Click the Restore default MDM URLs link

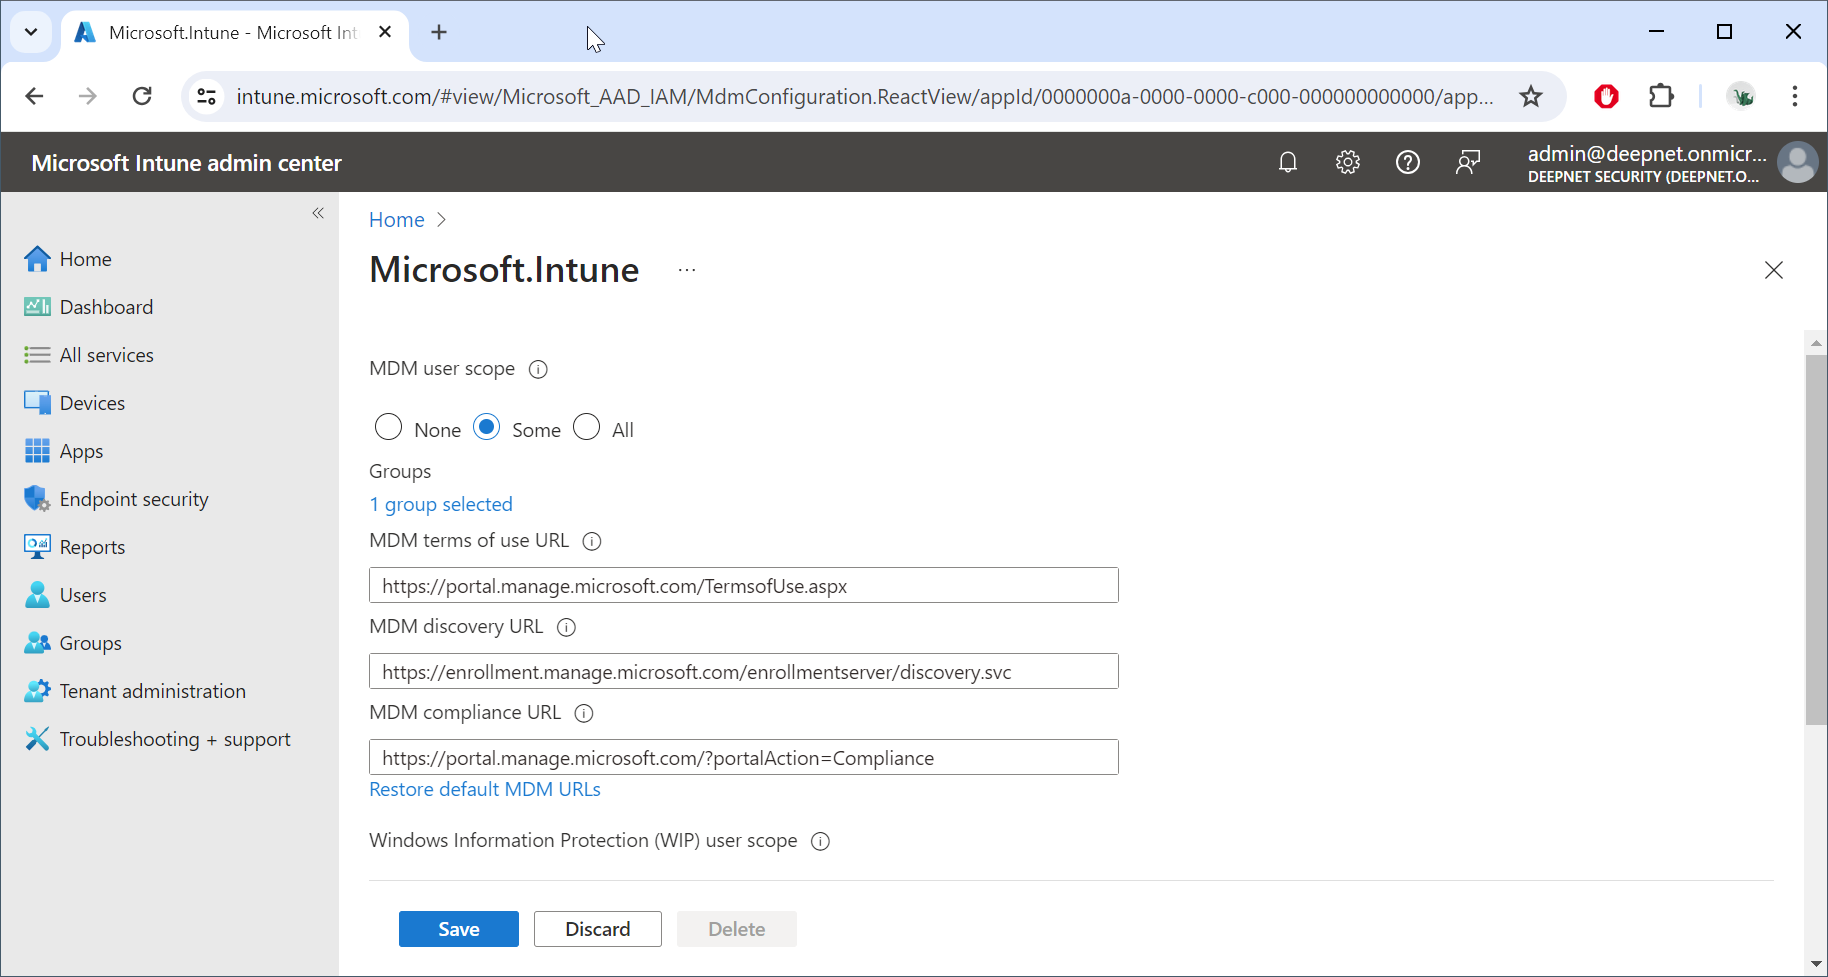(485, 789)
